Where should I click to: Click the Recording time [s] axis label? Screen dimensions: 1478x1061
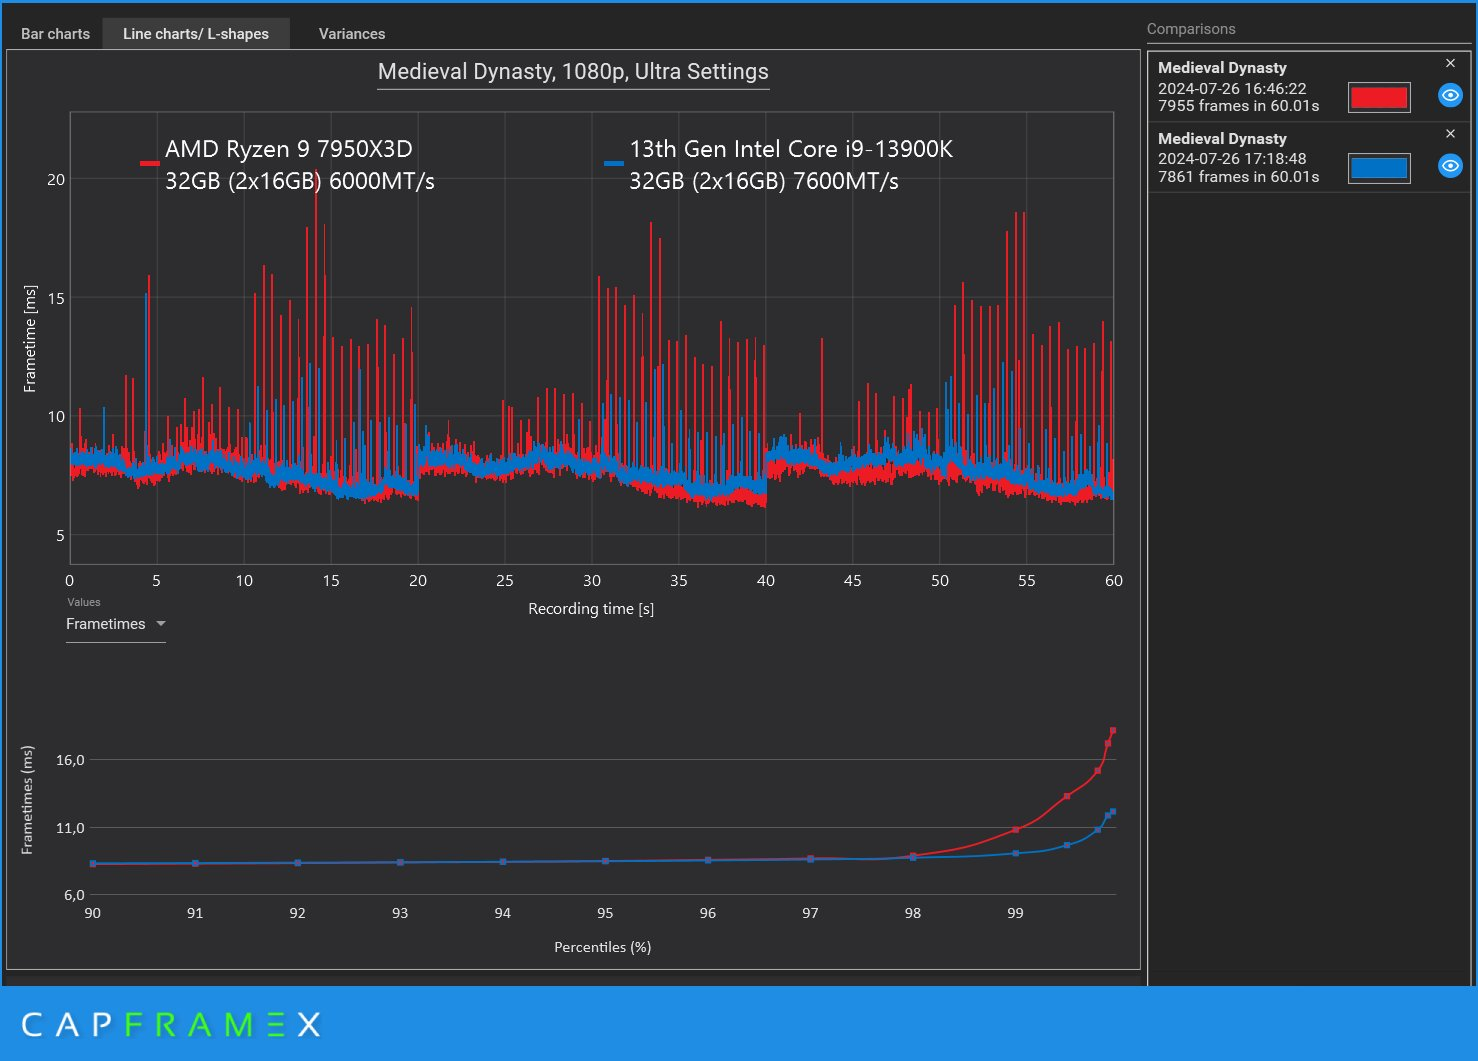click(591, 609)
